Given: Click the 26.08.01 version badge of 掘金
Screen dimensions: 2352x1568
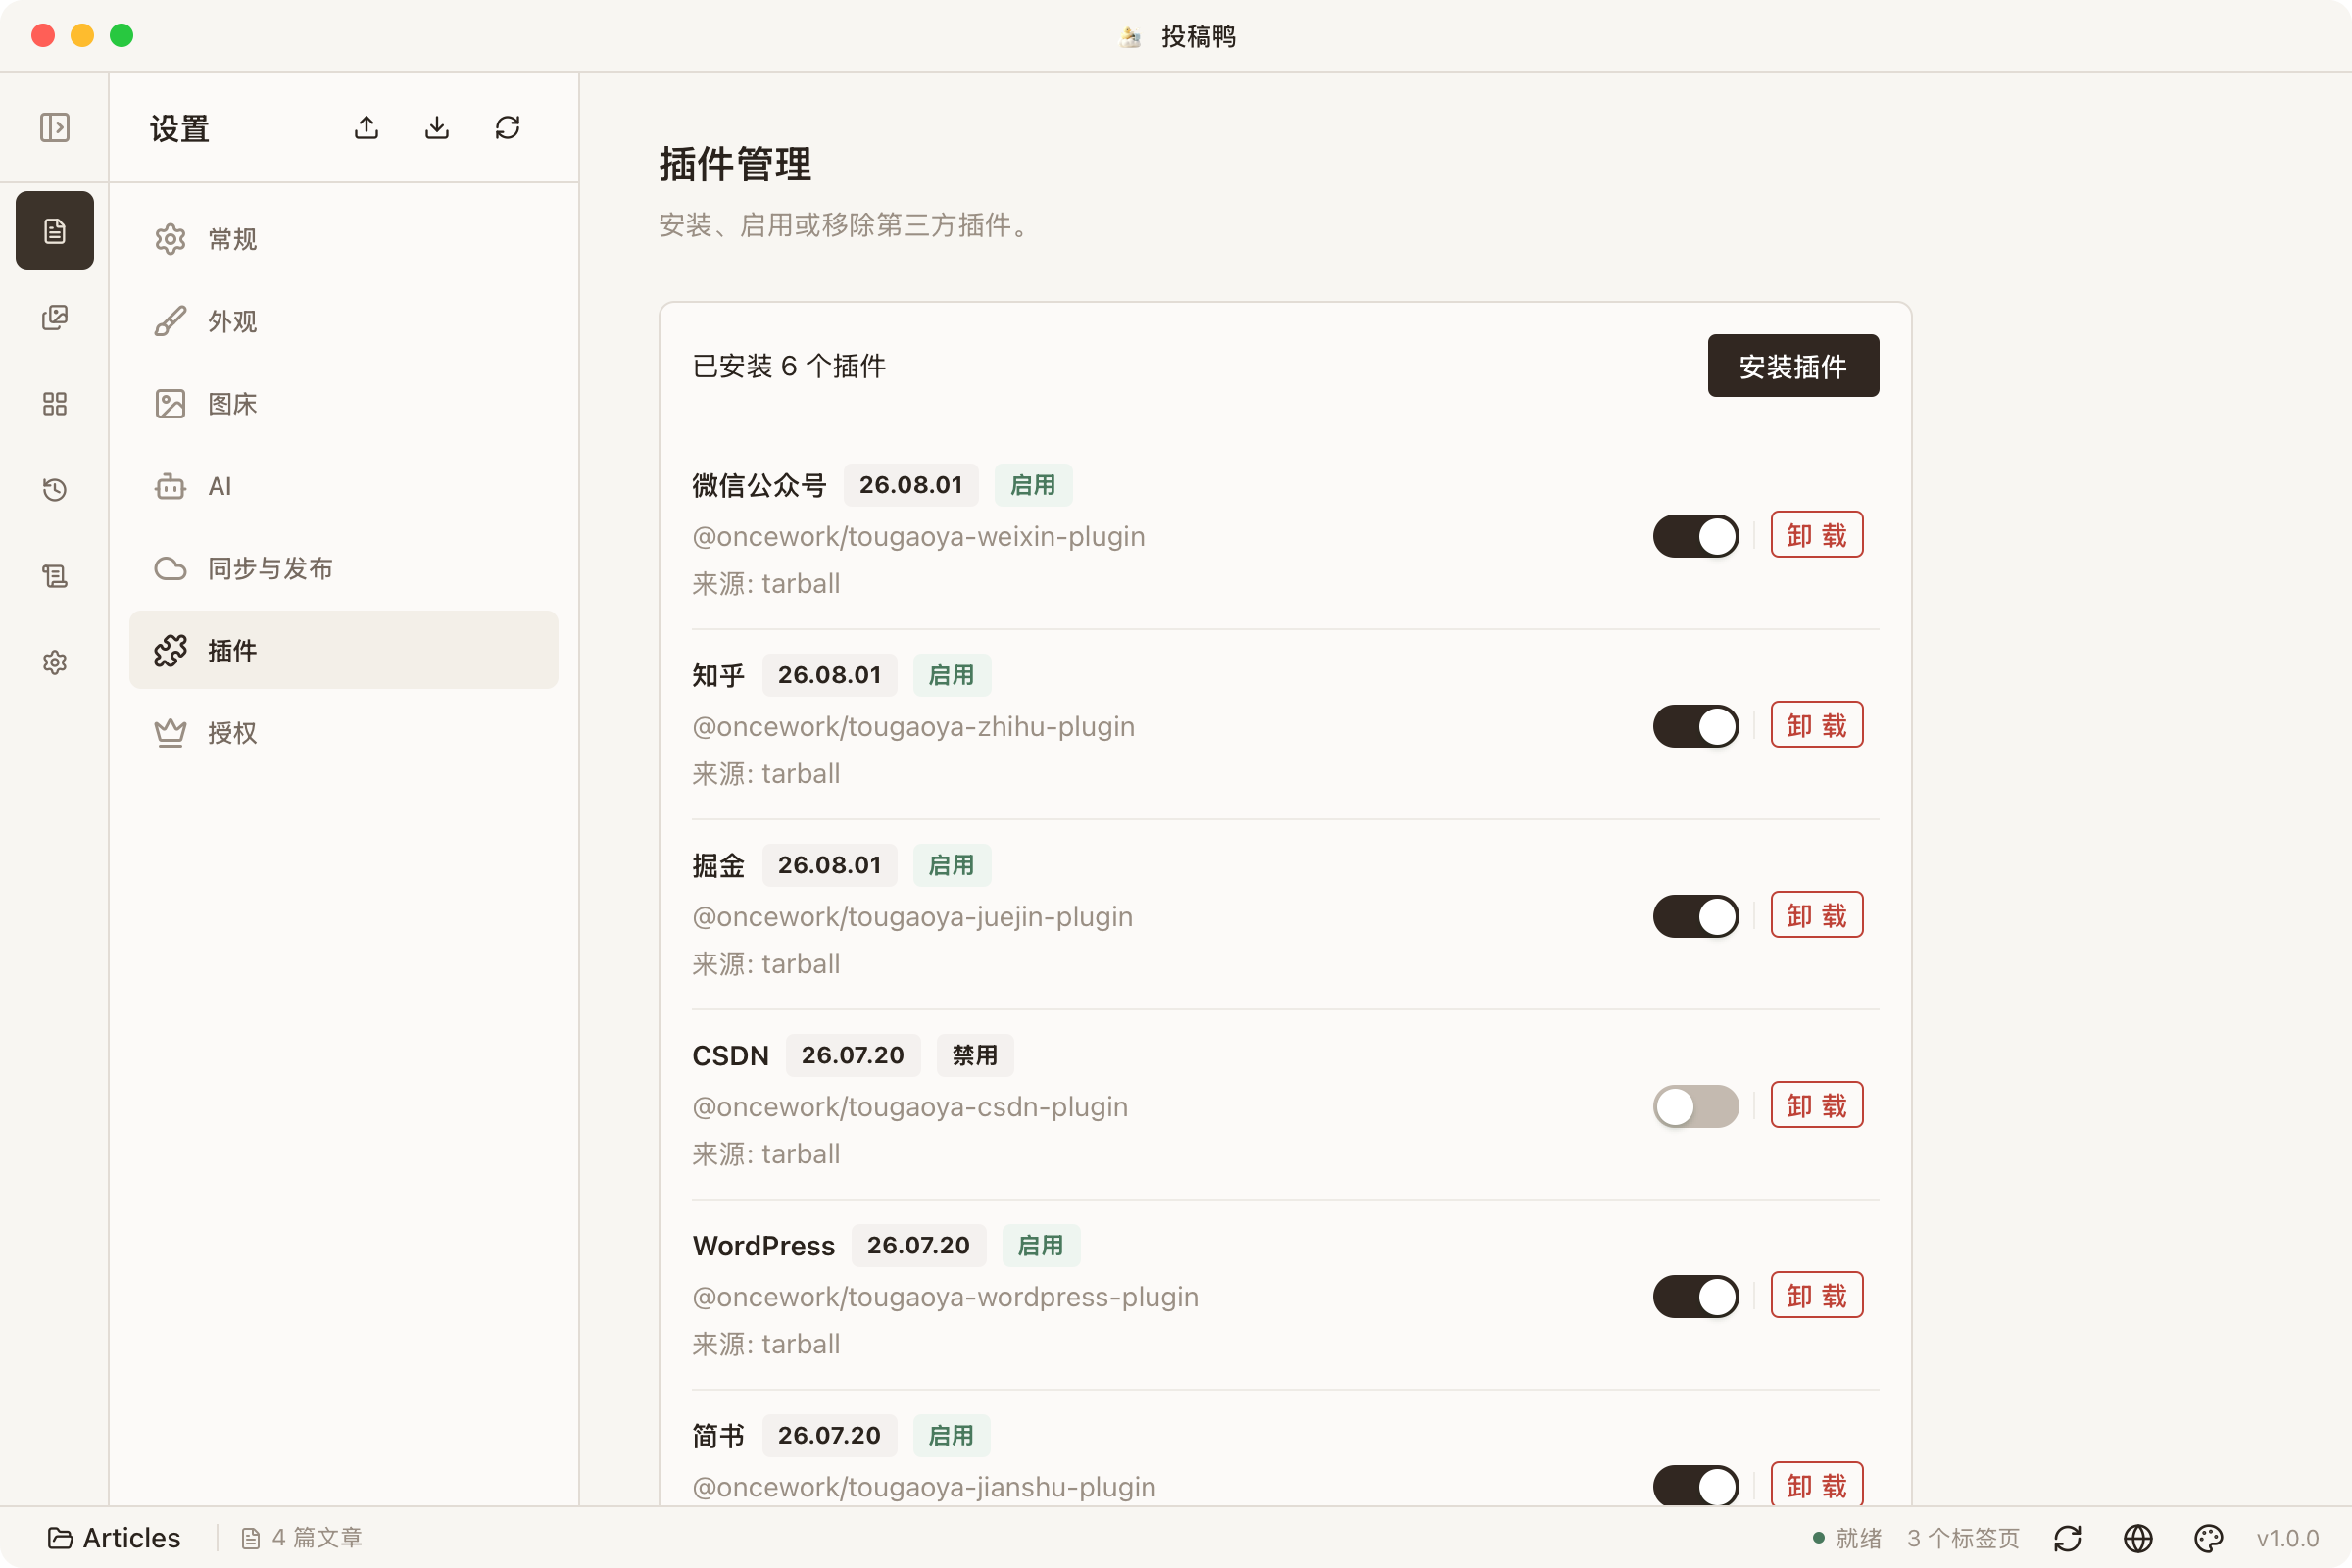Looking at the screenshot, I should [x=830, y=865].
